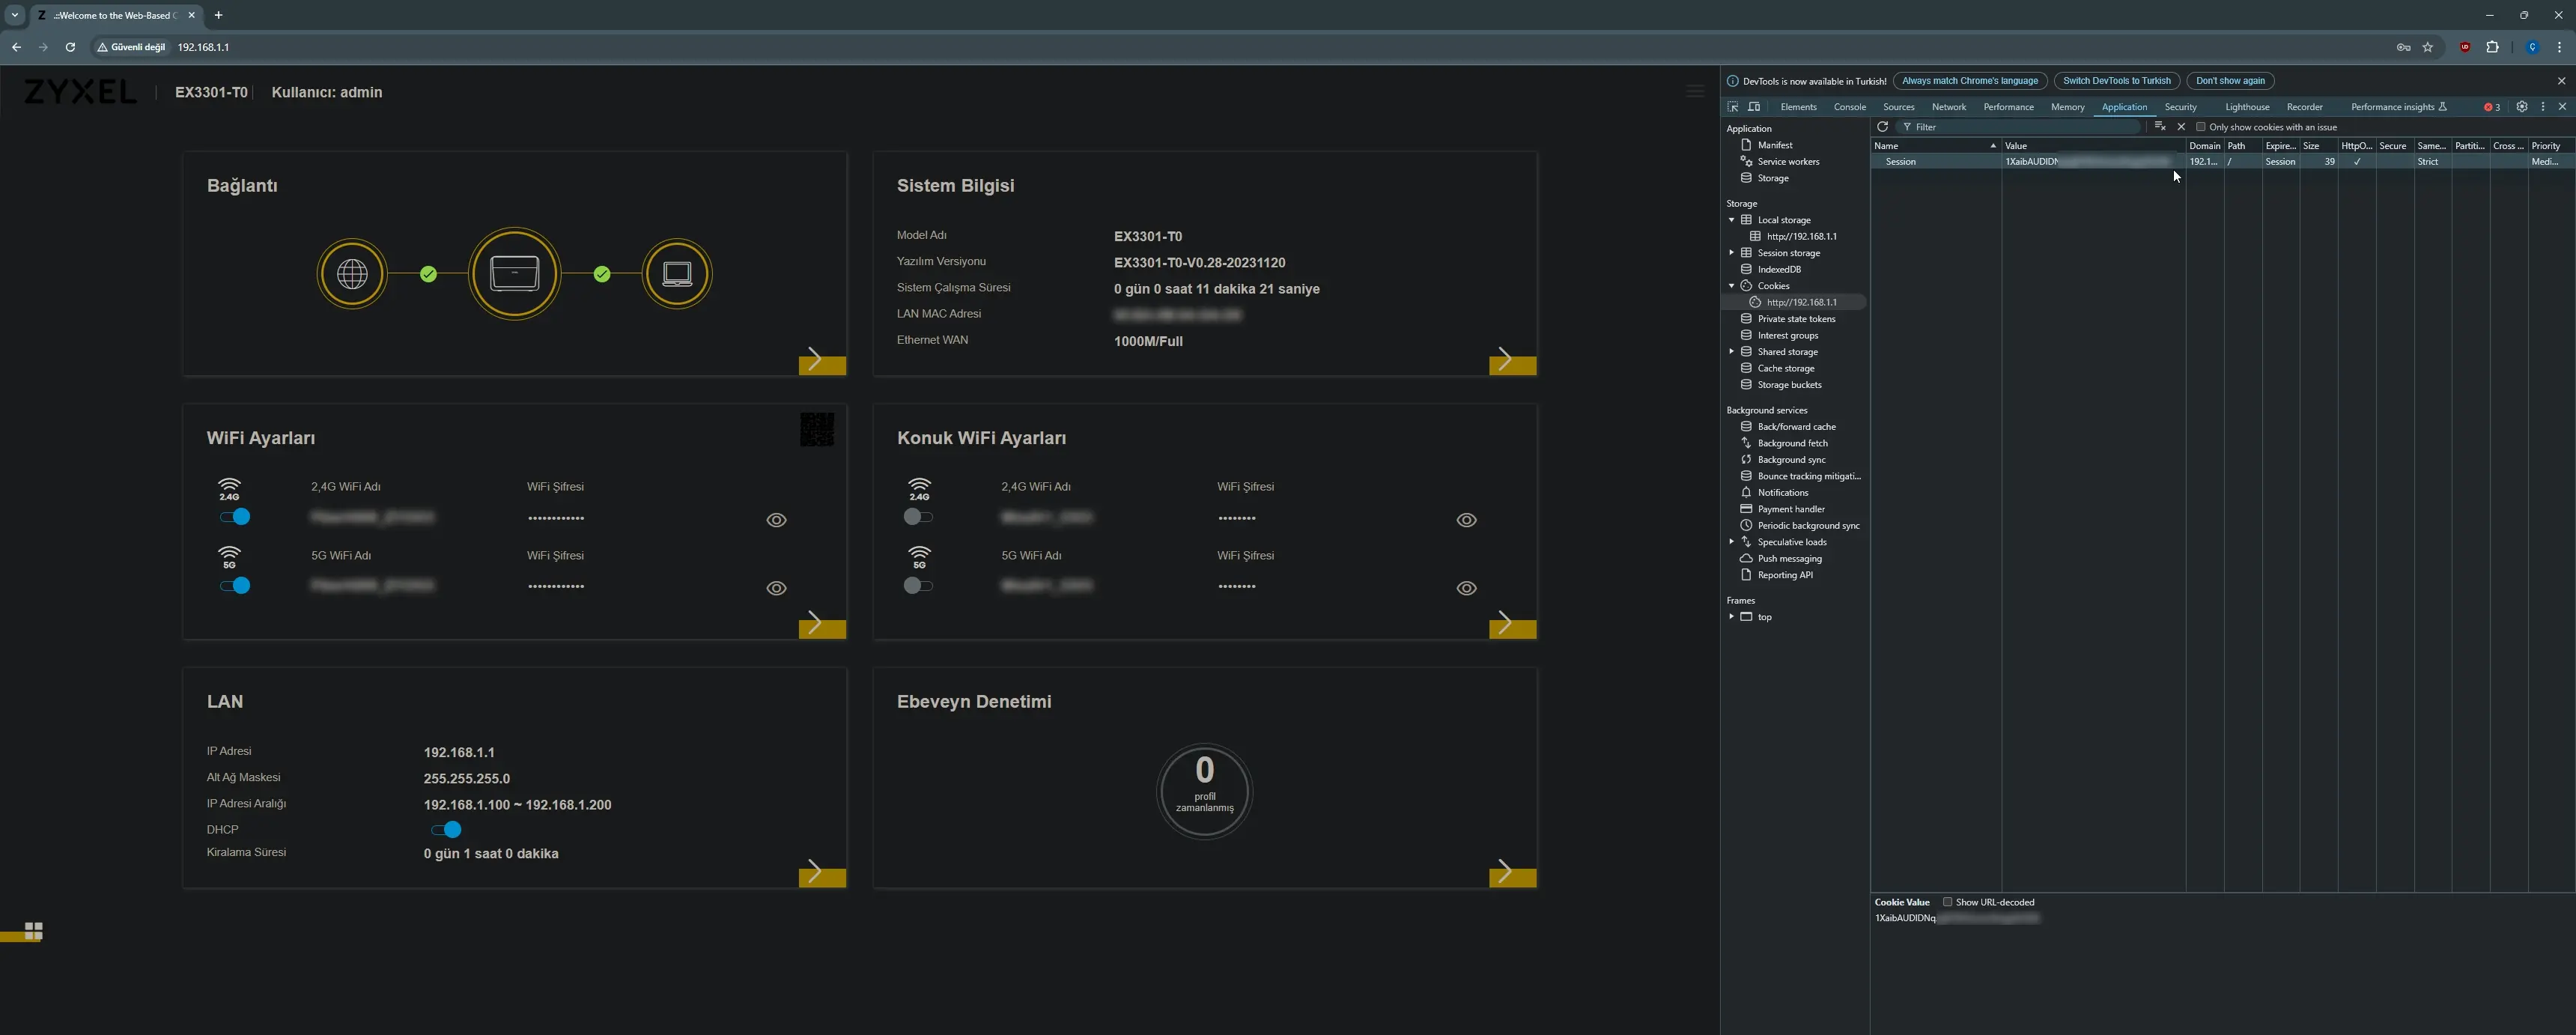
Task: Toggle 2.4G WiFi switch off
Action: click(235, 517)
